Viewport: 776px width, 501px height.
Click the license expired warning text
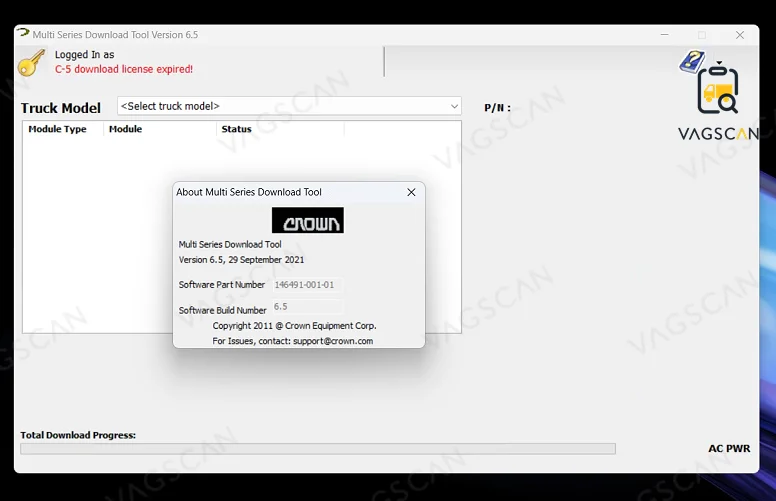pos(124,69)
